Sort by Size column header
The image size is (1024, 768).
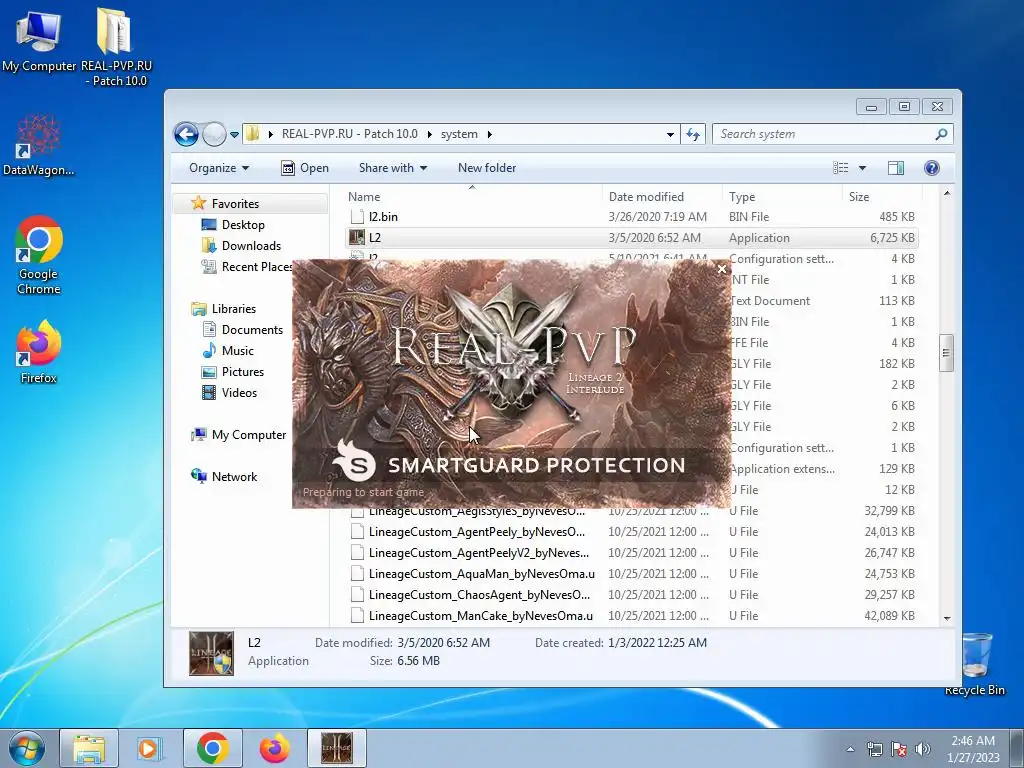882,197
